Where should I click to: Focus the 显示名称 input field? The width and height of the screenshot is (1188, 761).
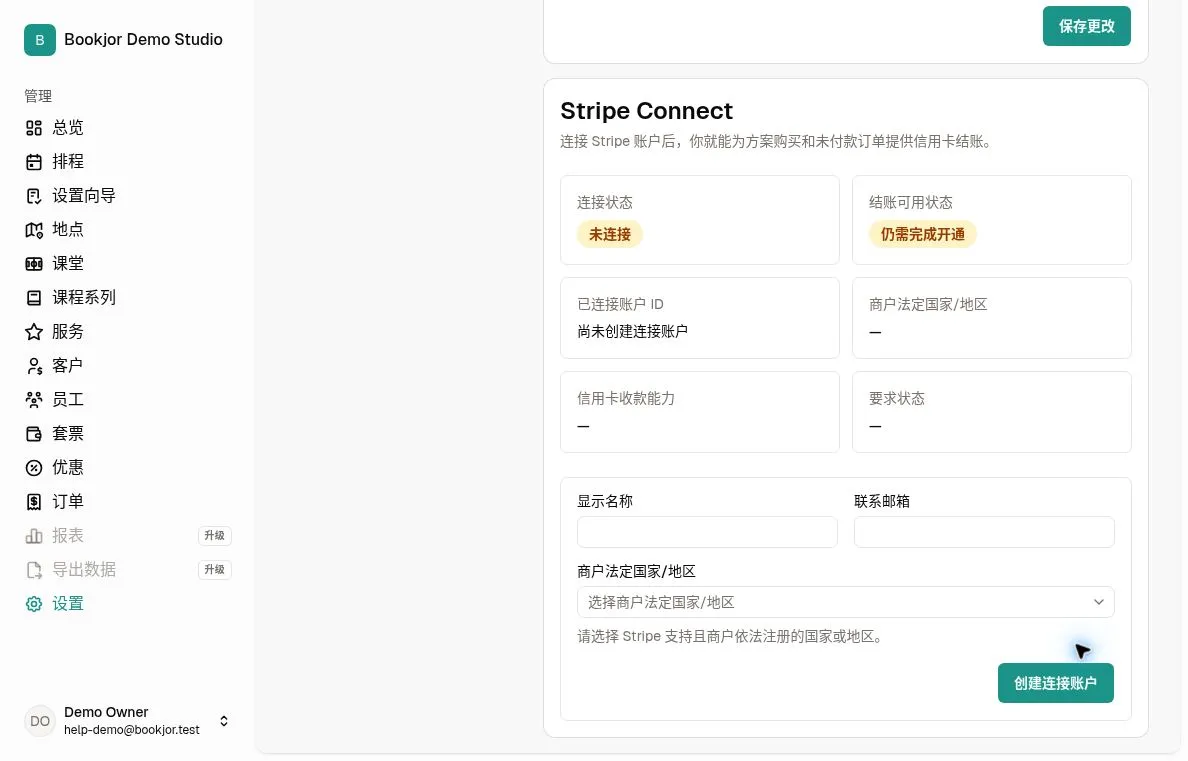coord(707,532)
